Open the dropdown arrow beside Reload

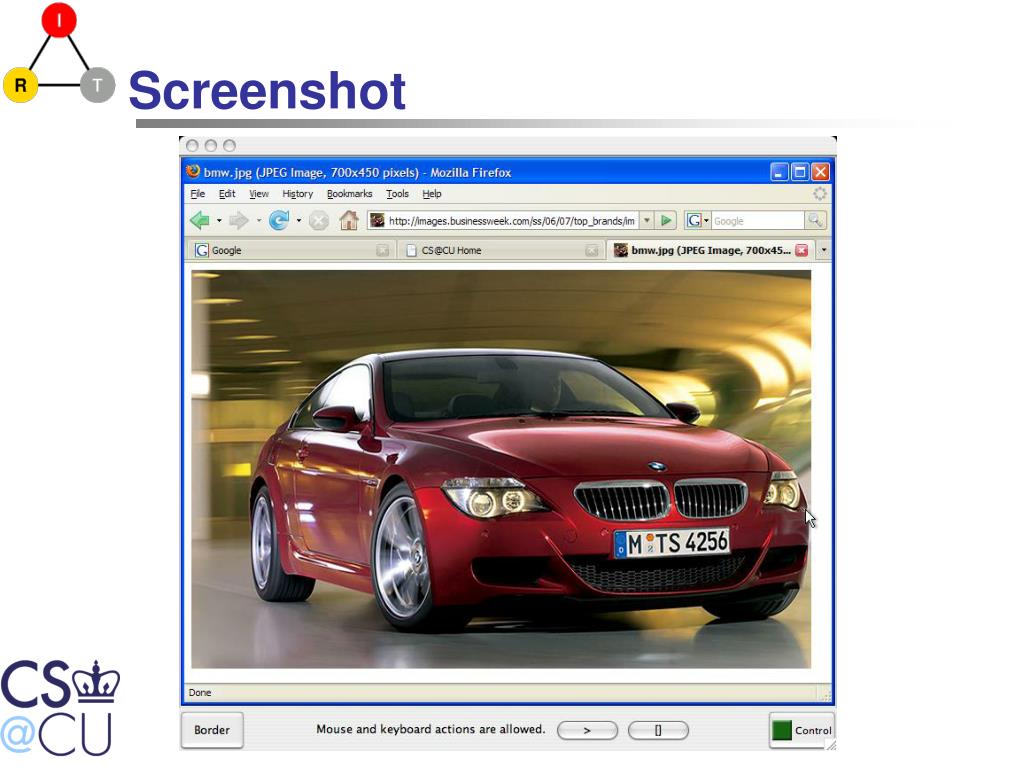click(298, 221)
